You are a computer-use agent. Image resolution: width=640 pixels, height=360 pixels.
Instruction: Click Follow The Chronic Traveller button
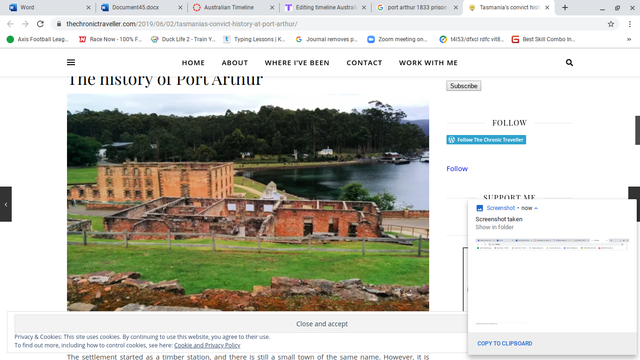click(486, 140)
